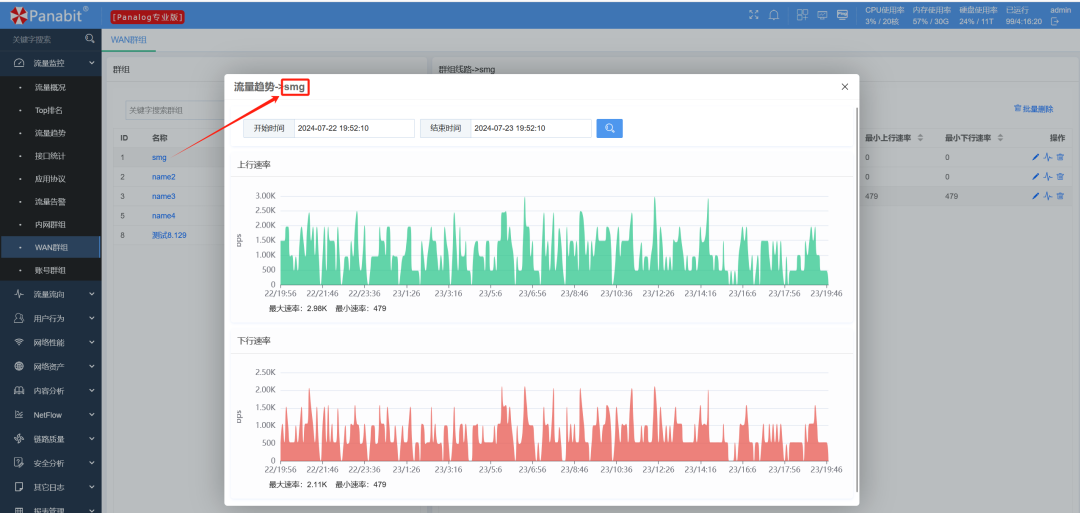Open 流量概况 in the sidebar
The image size is (1080, 513).
pos(50,87)
